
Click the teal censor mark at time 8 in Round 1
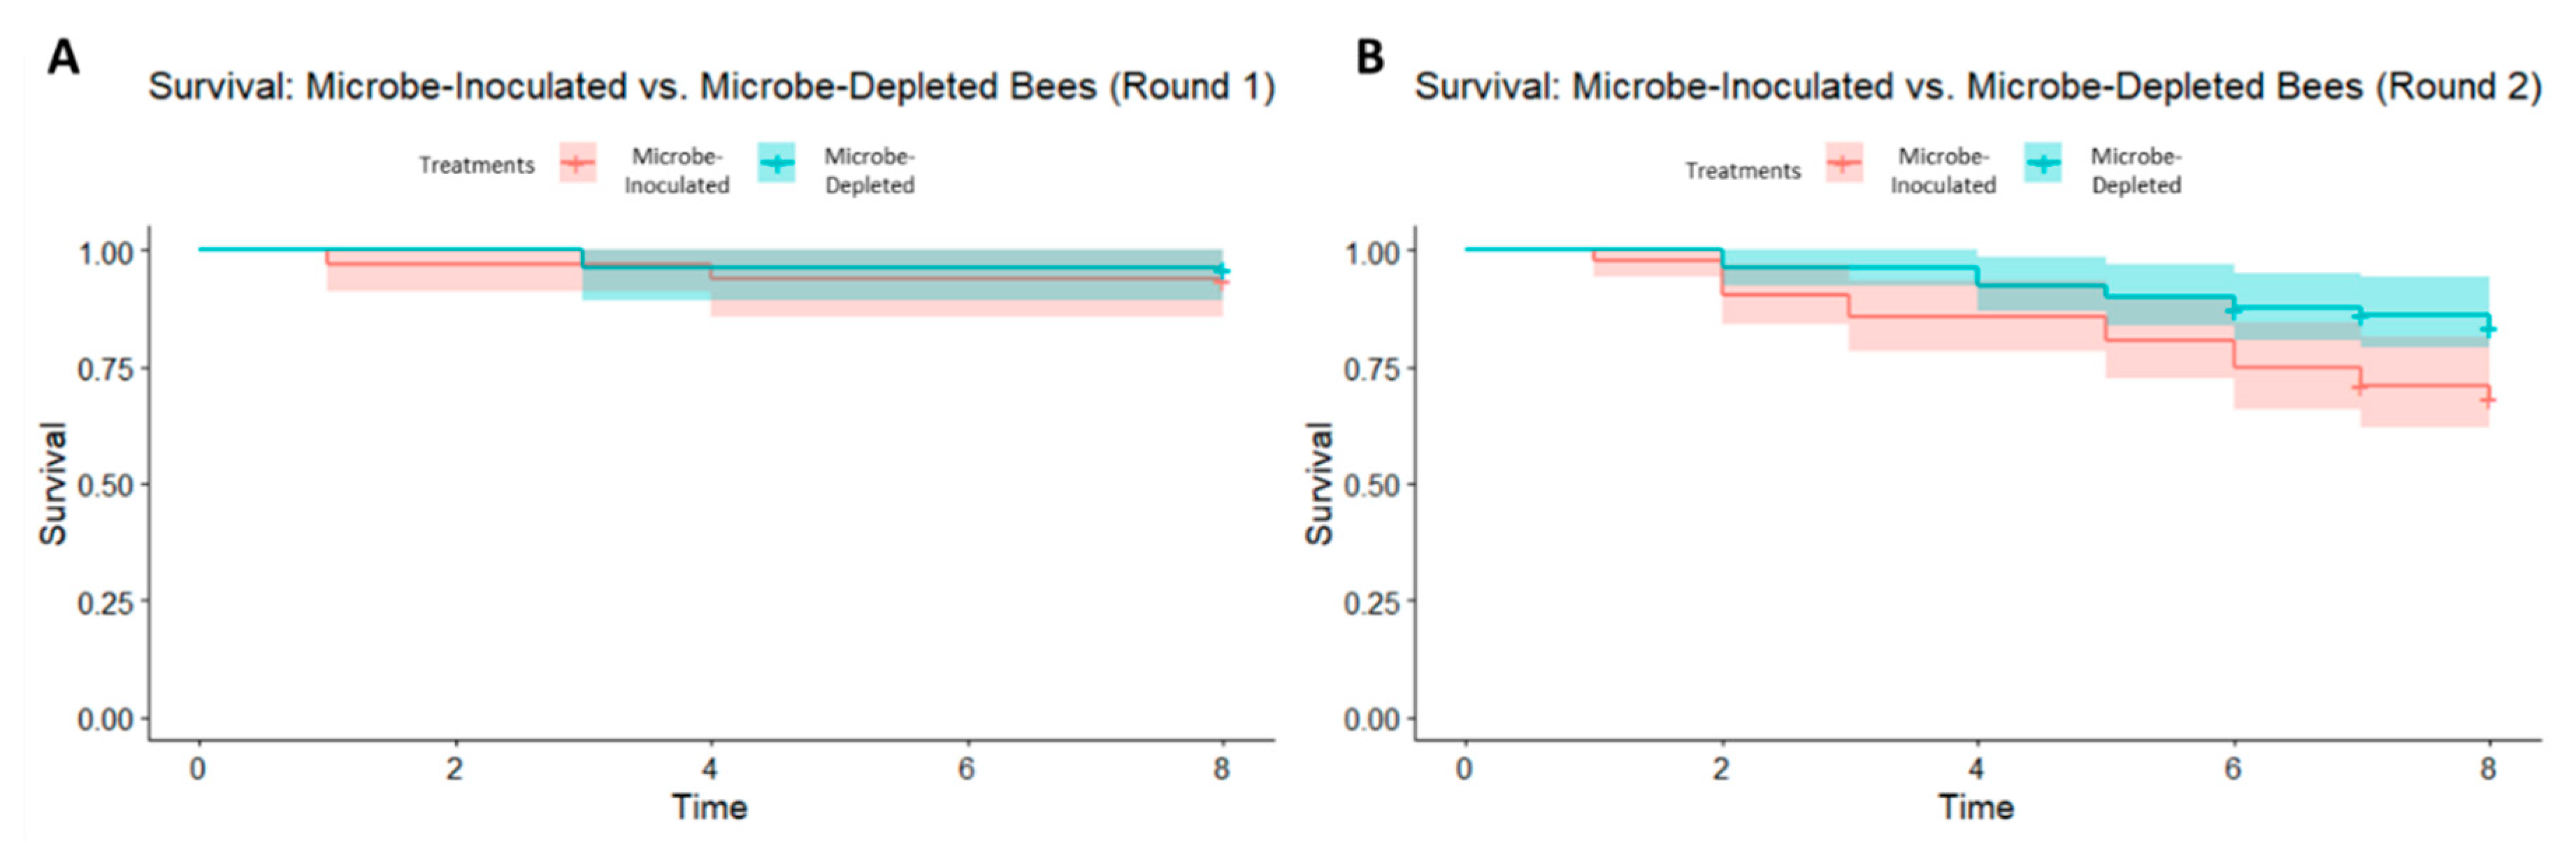[1221, 271]
